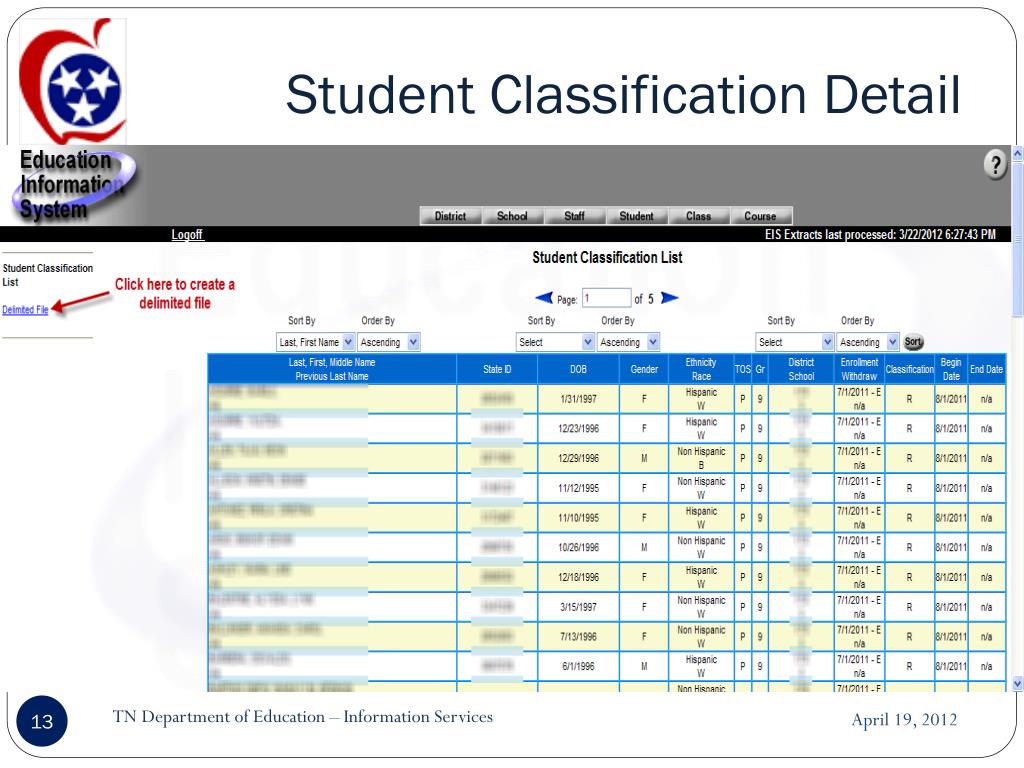Open the right Sort By Select dropdown

(795, 342)
